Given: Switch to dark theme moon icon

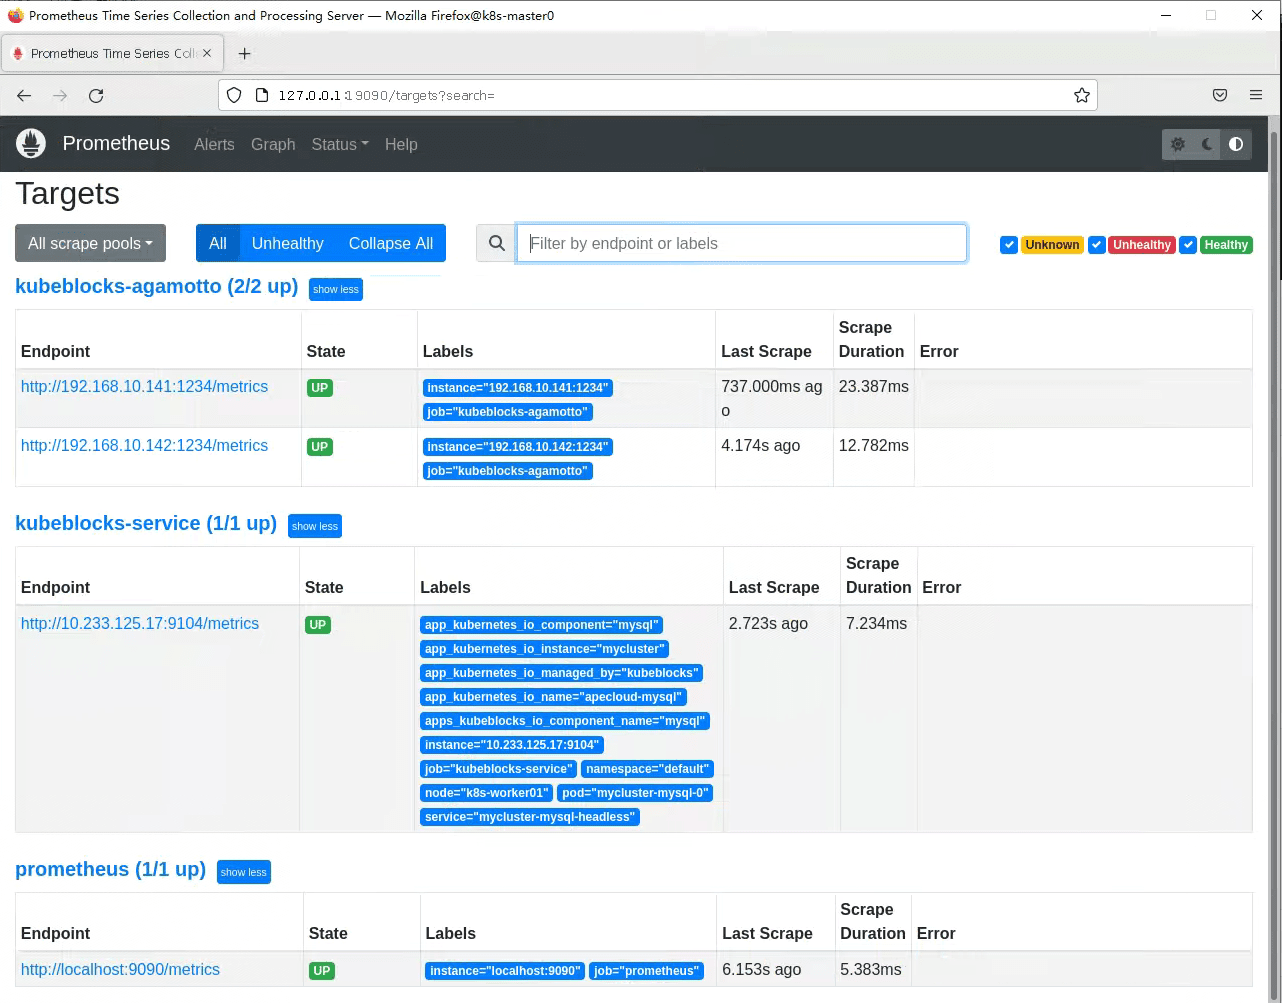Looking at the screenshot, I should 1207,144.
